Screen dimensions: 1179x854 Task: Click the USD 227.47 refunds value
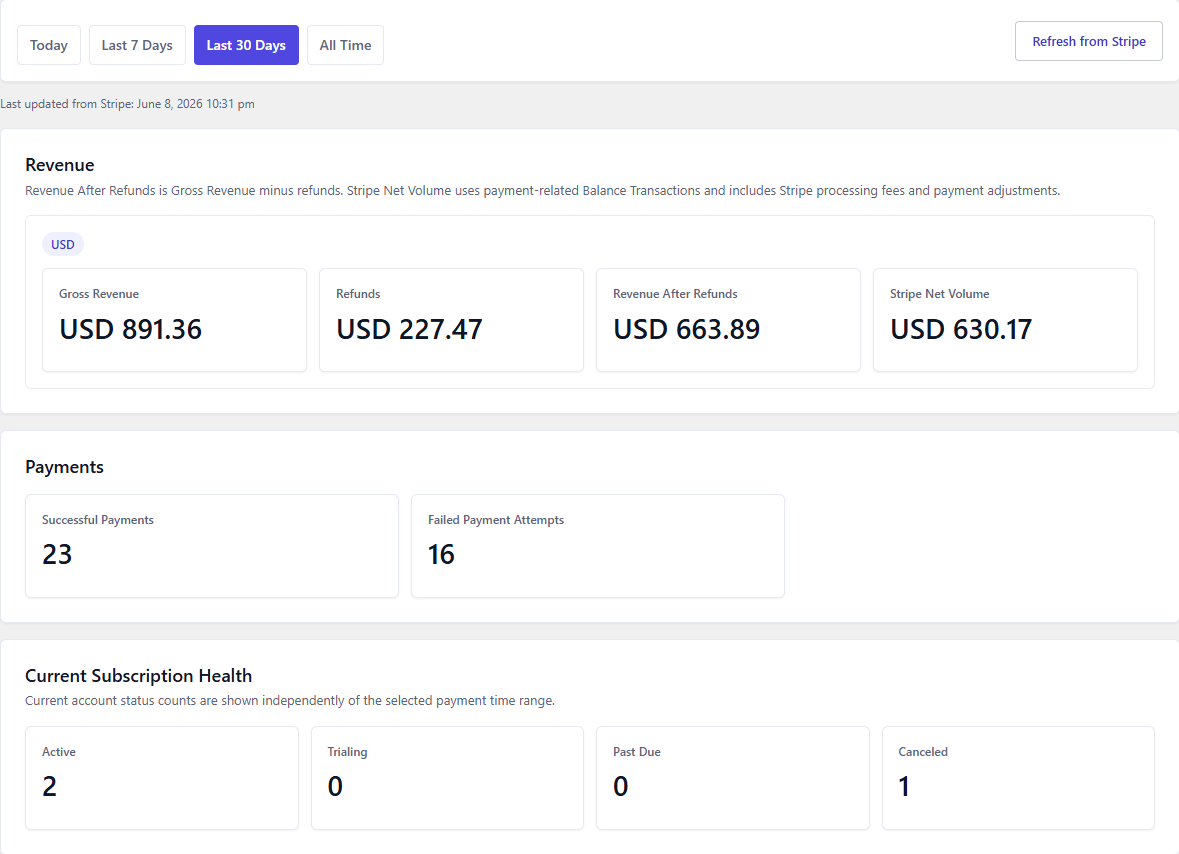pos(409,329)
